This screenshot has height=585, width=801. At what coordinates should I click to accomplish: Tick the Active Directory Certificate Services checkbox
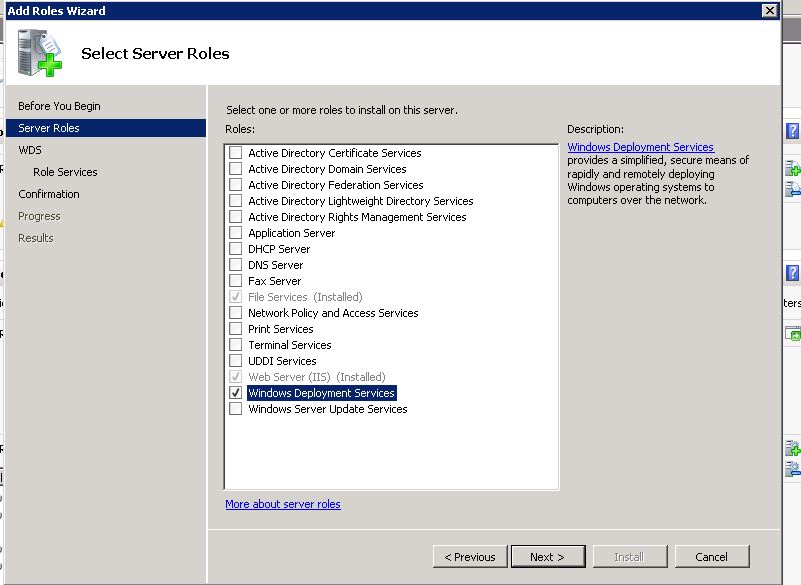pyautogui.click(x=235, y=153)
